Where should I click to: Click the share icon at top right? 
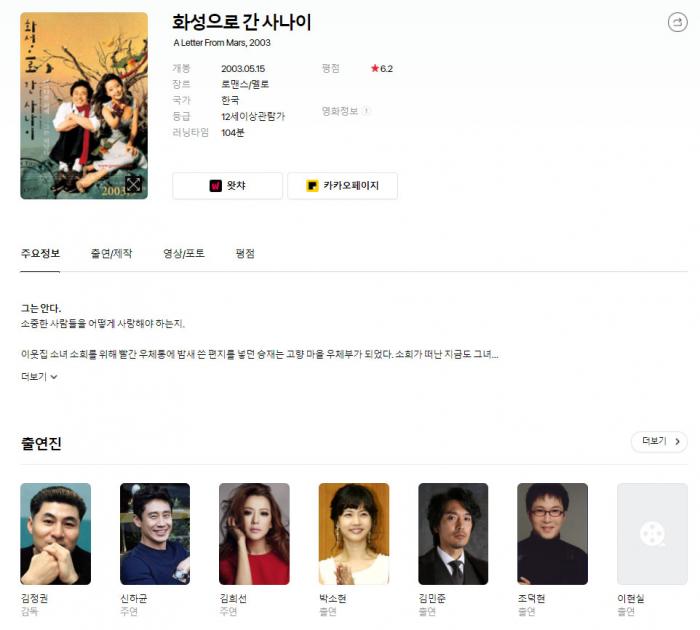(677, 22)
